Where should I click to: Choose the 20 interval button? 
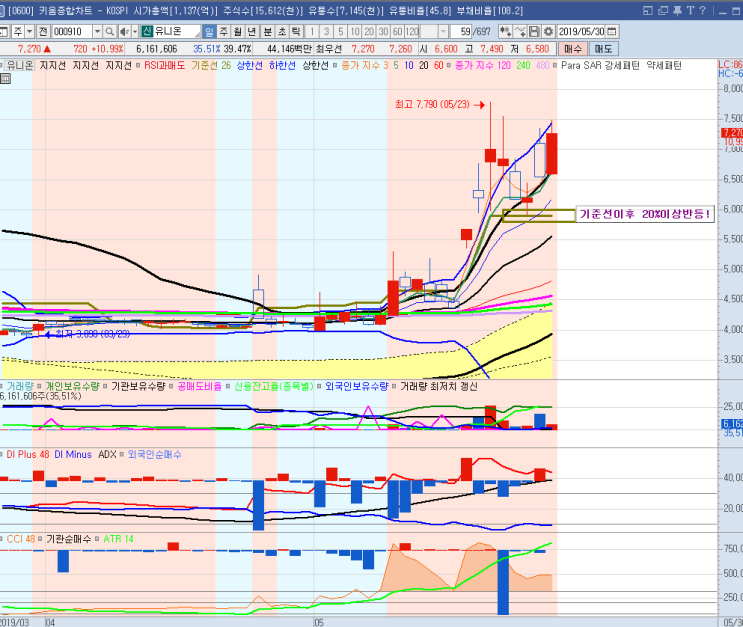tap(369, 32)
